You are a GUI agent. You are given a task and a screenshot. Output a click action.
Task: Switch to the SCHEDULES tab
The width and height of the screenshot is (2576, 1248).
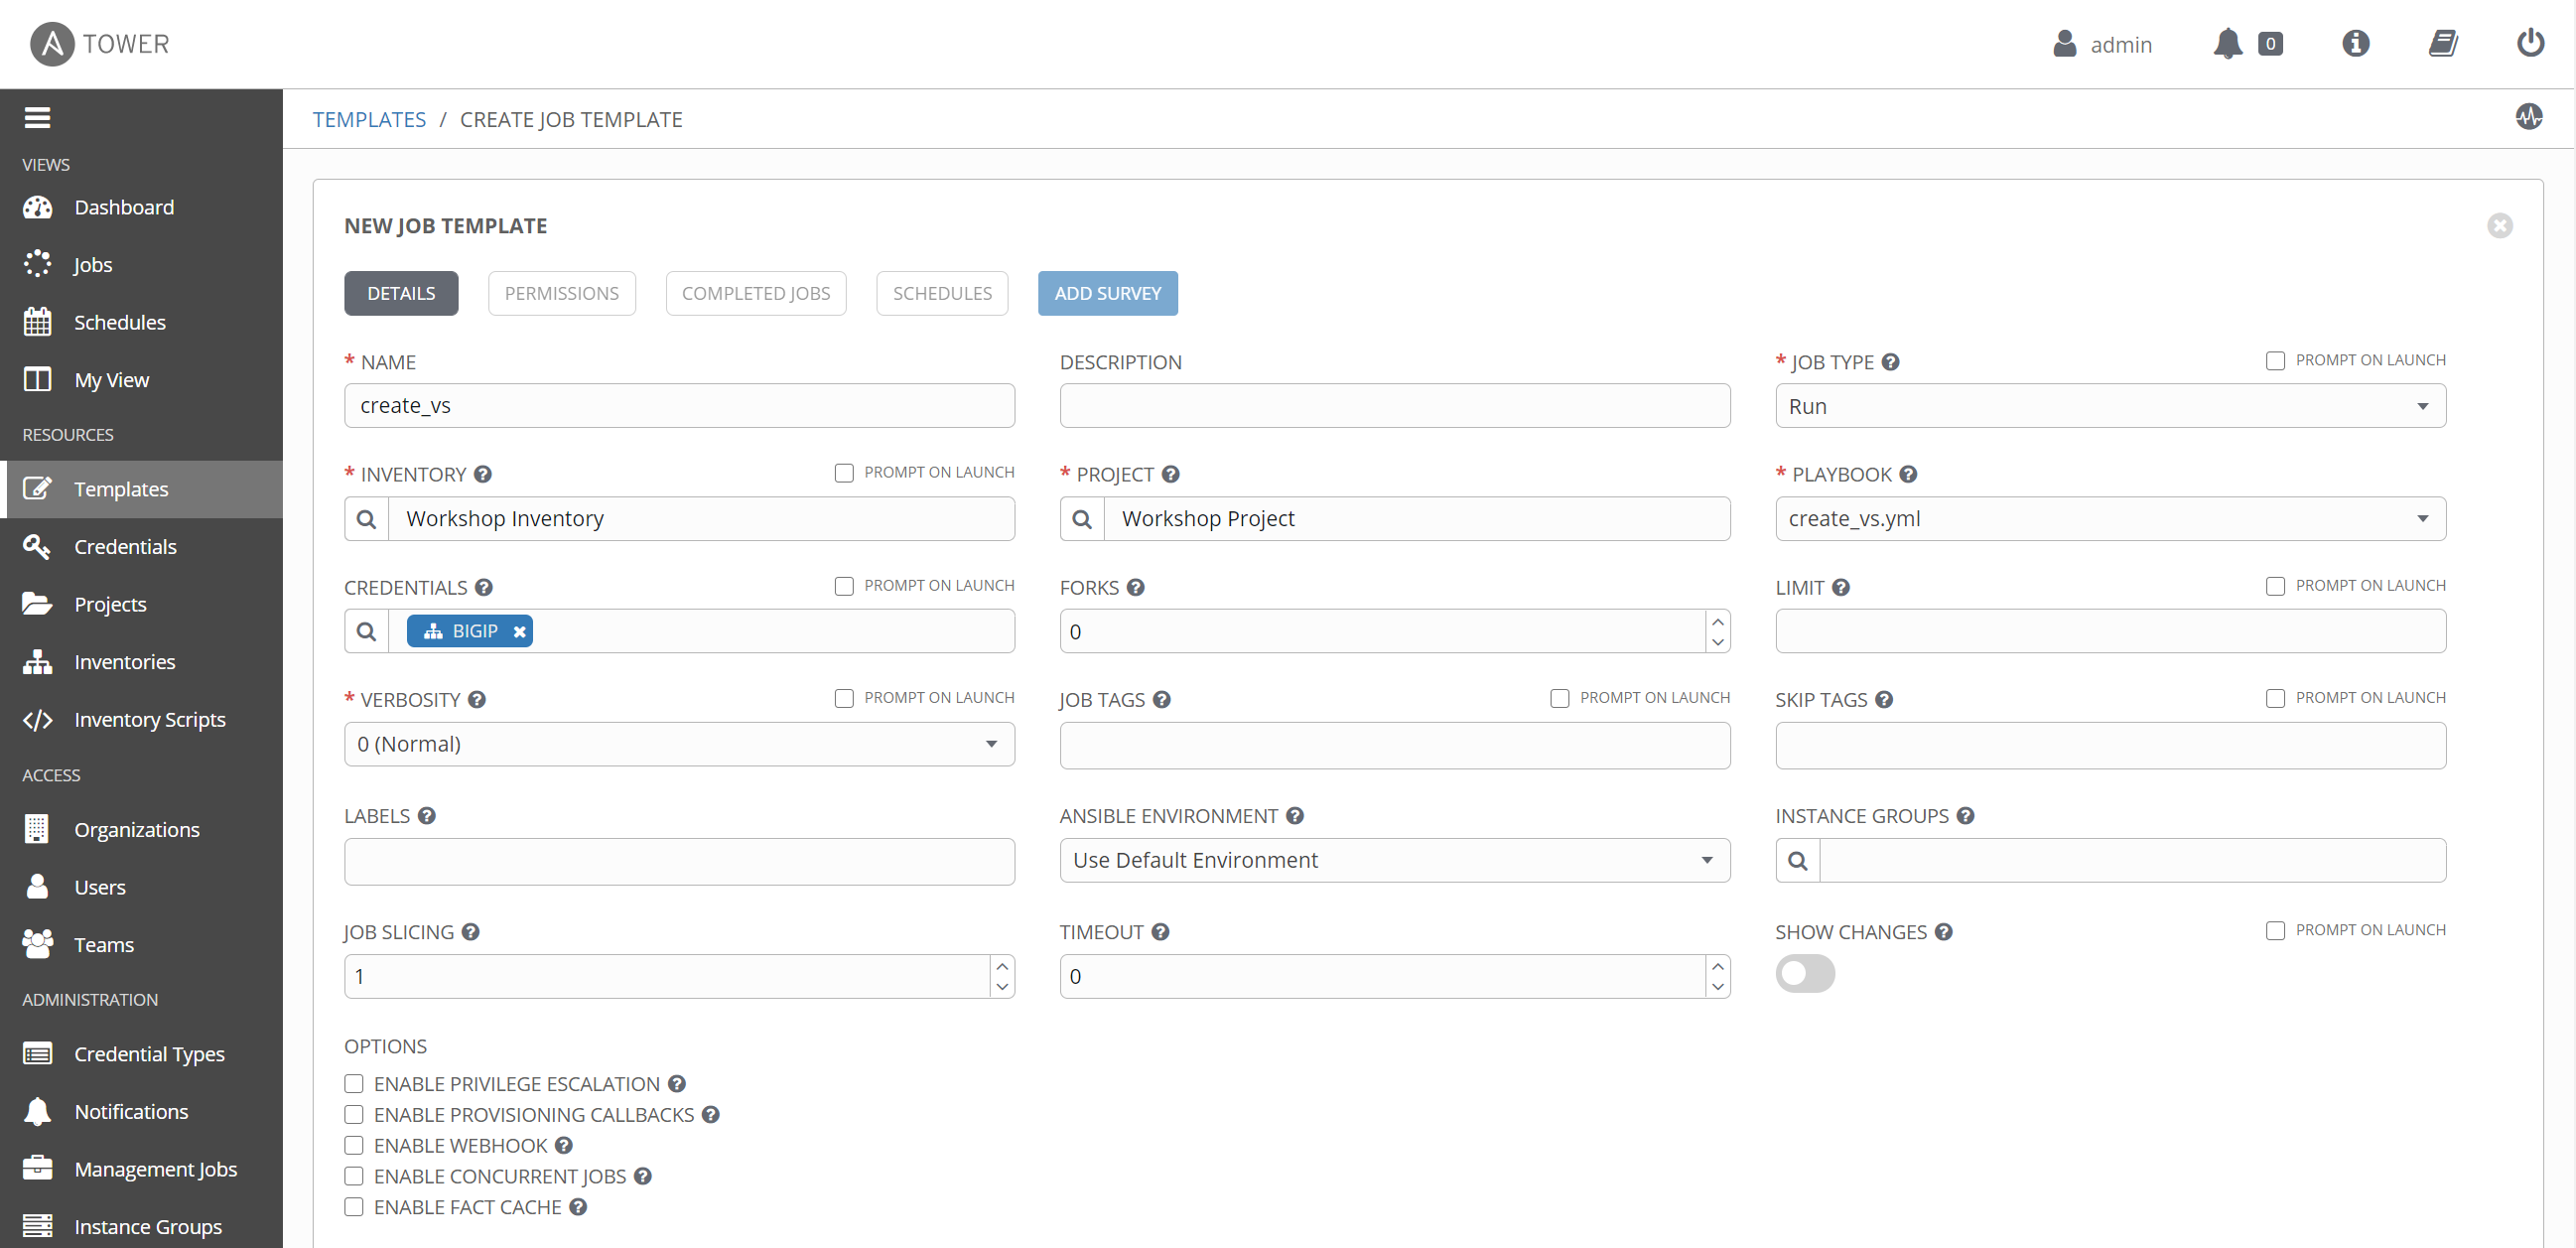pos(941,292)
